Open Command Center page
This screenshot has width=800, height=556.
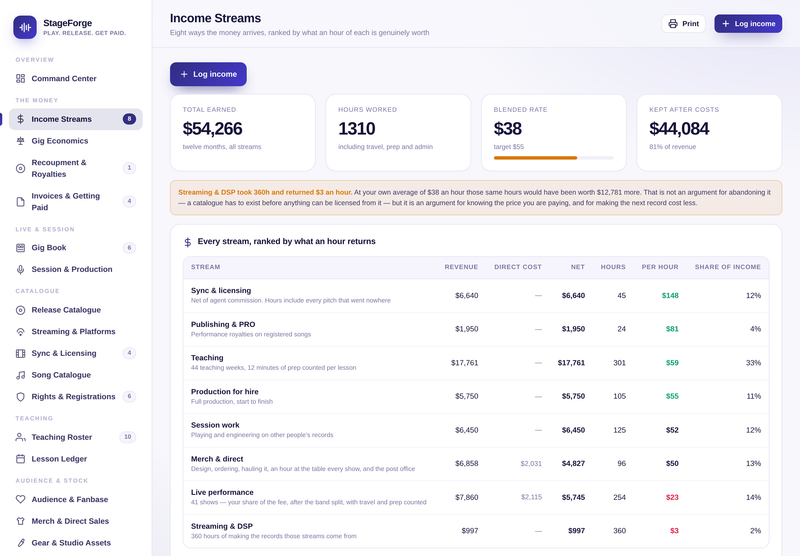[76, 79]
